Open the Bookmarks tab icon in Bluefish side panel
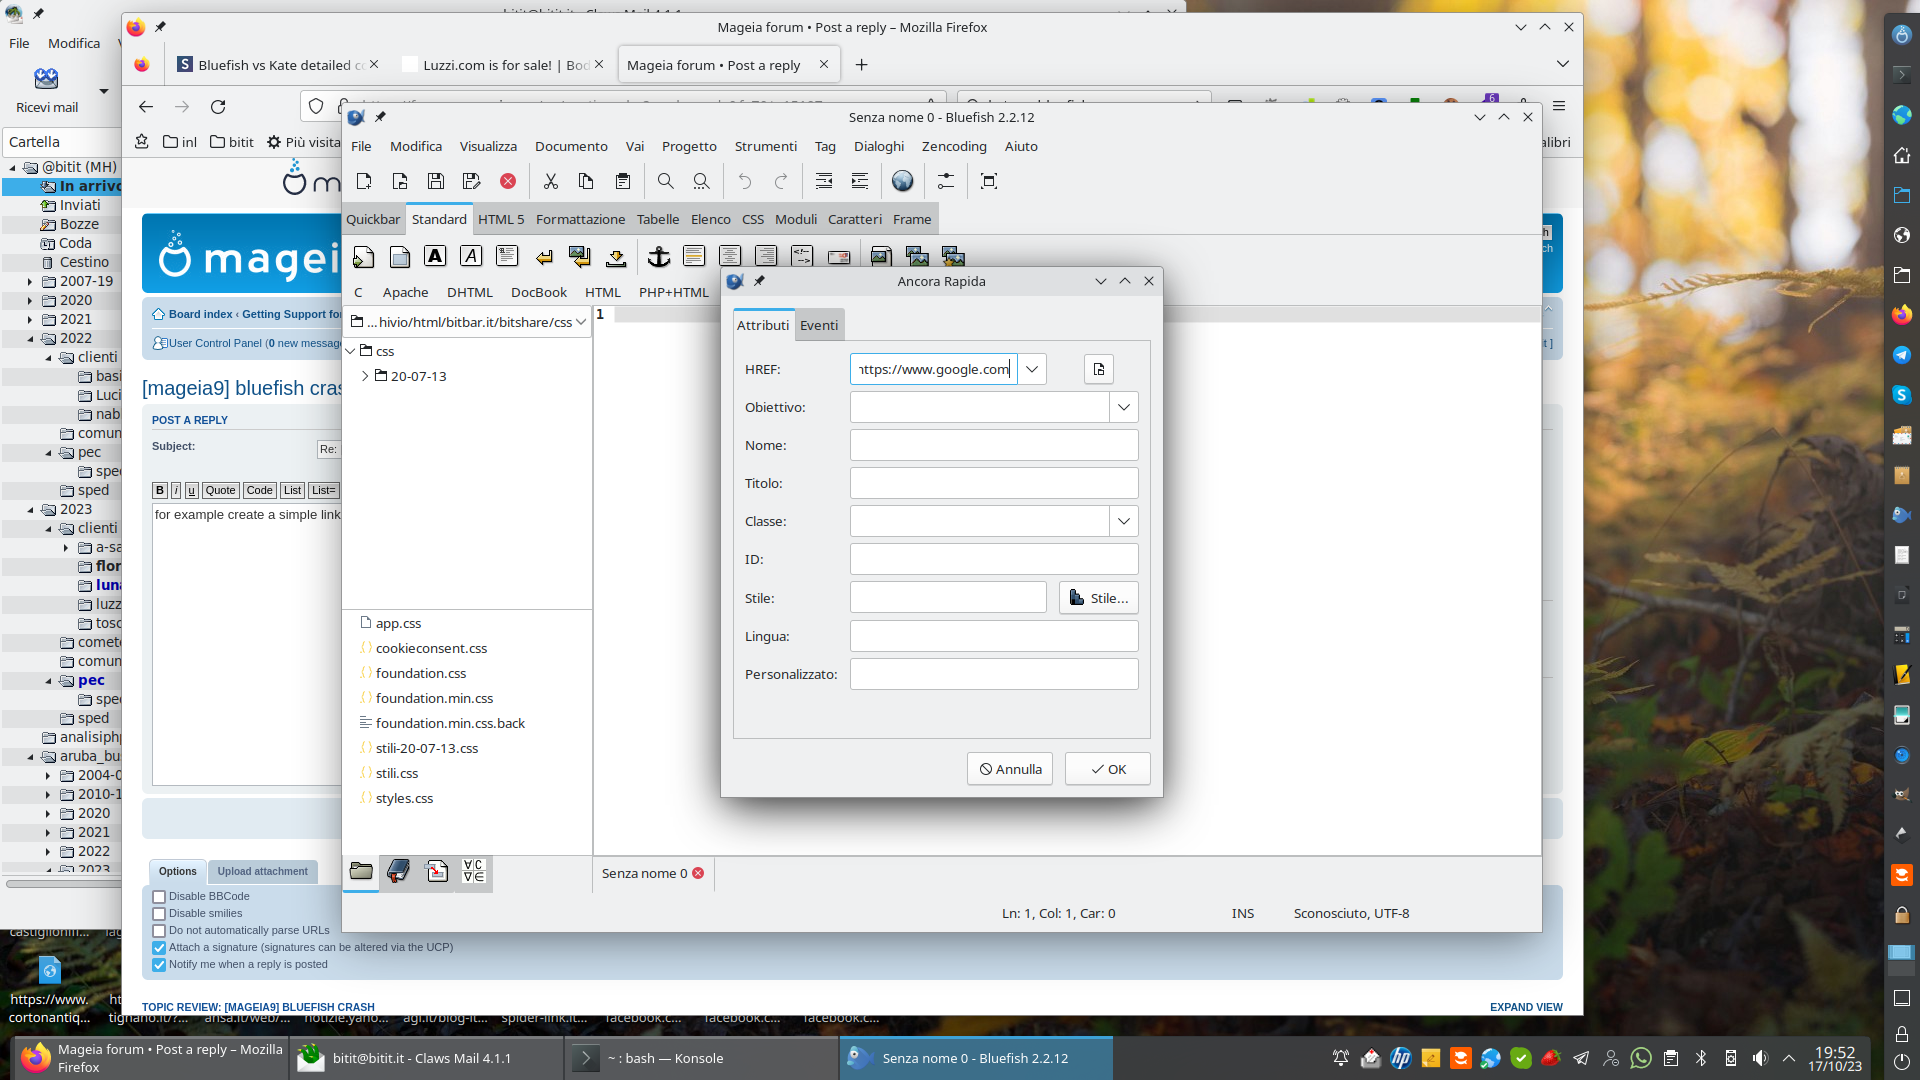 tap(398, 872)
